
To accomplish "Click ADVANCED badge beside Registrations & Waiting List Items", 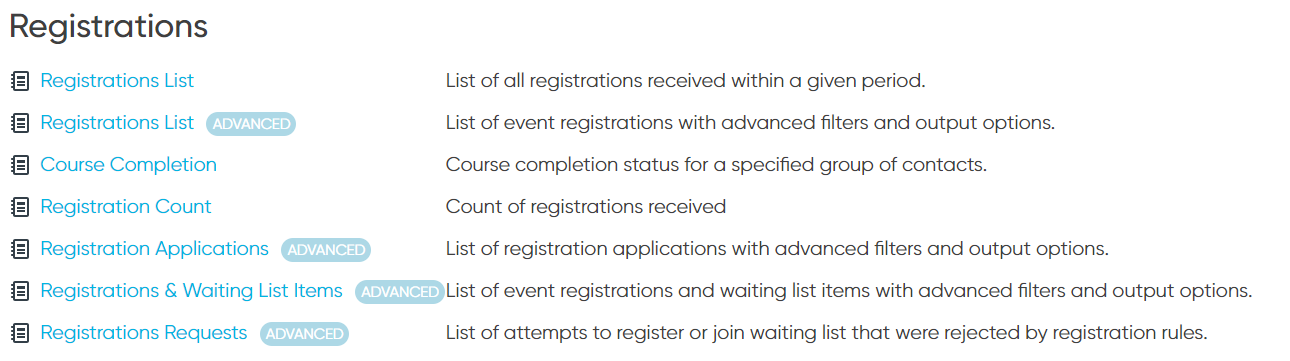I will pyautogui.click(x=399, y=292).
